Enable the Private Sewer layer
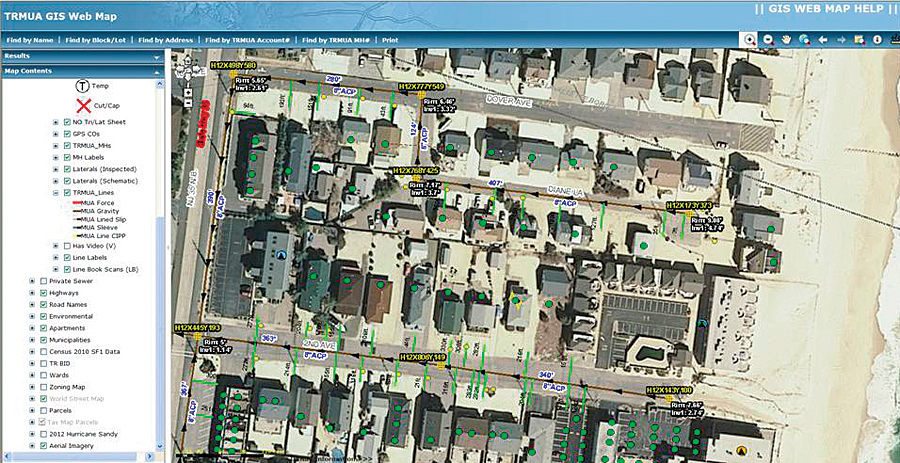This screenshot has width=900, height=463. point(44,281)
